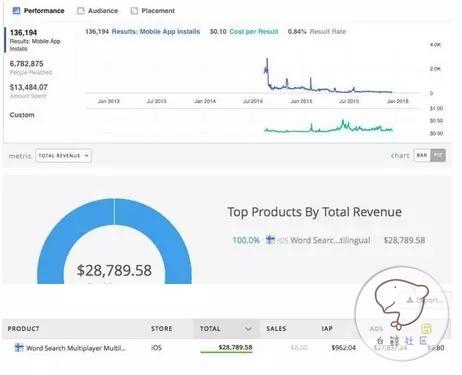Click the Performance chart icon
Screen dimensions: 462x375
[16, 11]
